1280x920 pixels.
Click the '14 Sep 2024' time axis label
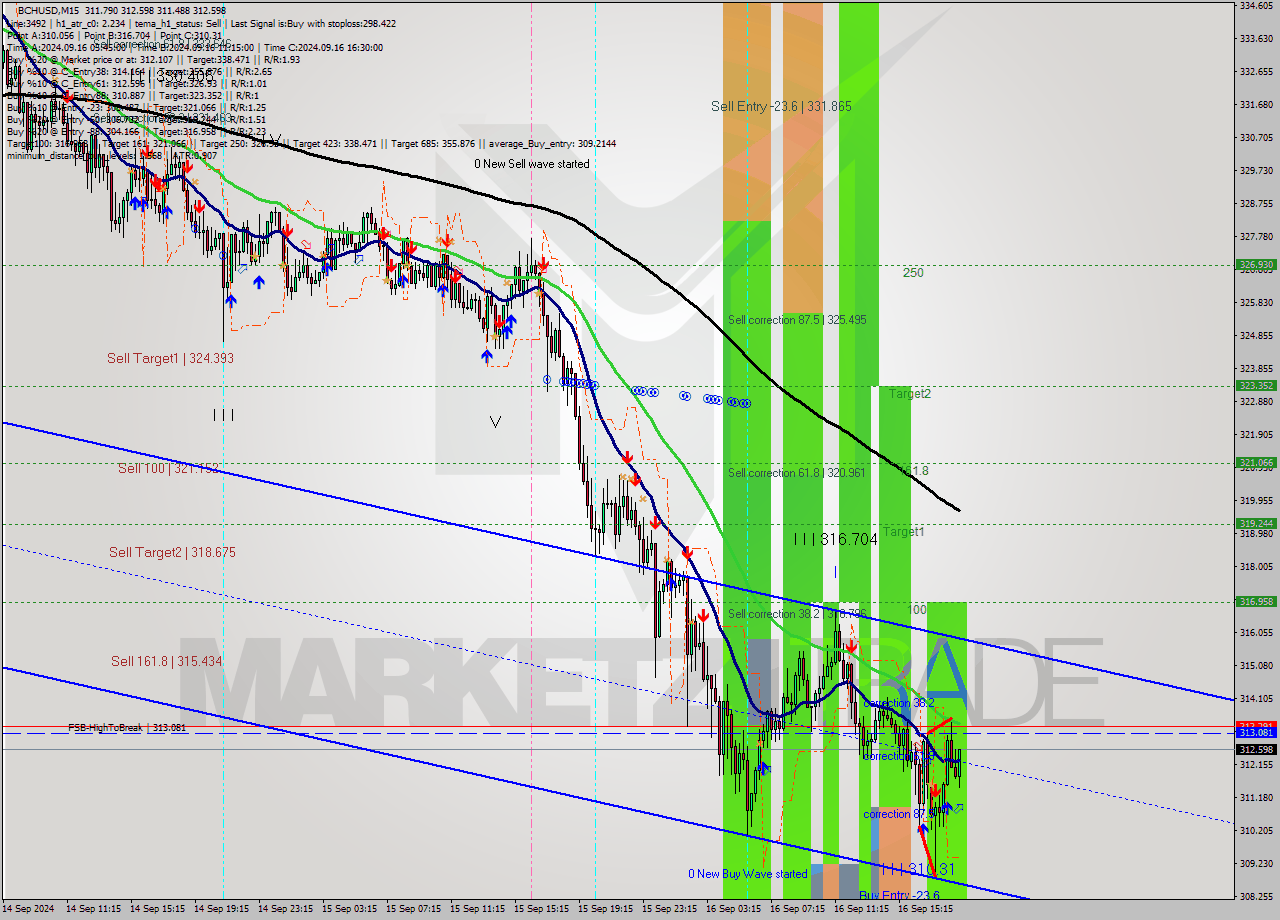tap(27, 909)
